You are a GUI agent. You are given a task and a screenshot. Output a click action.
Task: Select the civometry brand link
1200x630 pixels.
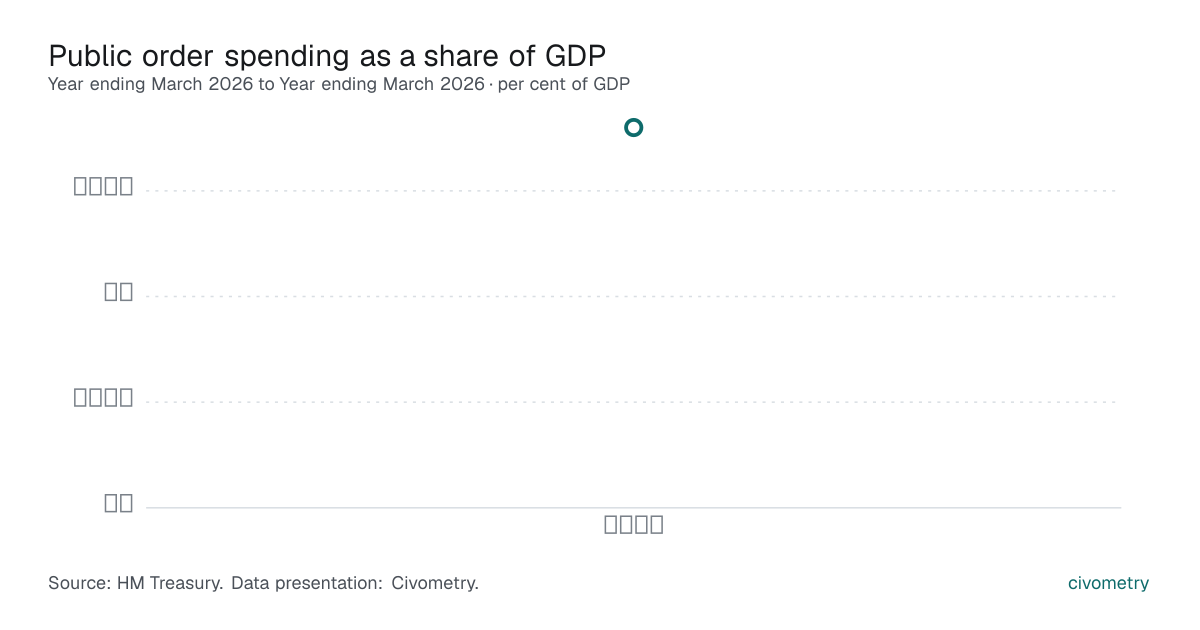click(1108, 583)
